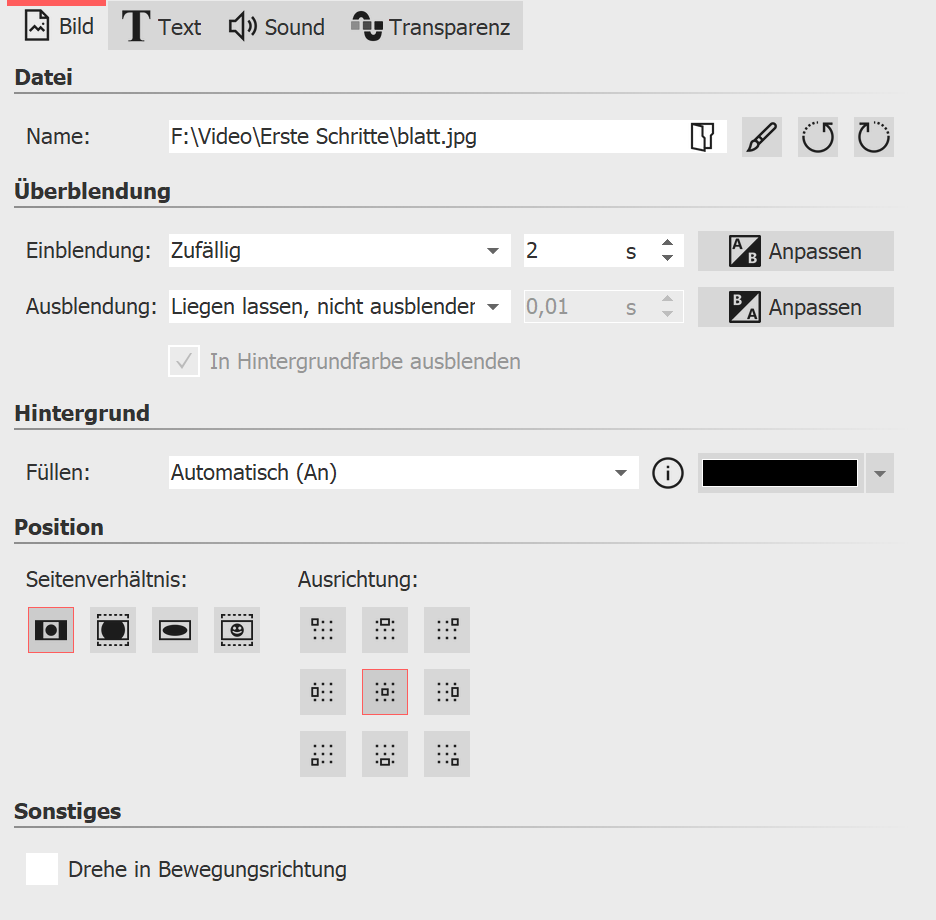This screenshot has width=936, height=920.
Task: Switch to the Text tab
Action: click(x=160, y=27)
